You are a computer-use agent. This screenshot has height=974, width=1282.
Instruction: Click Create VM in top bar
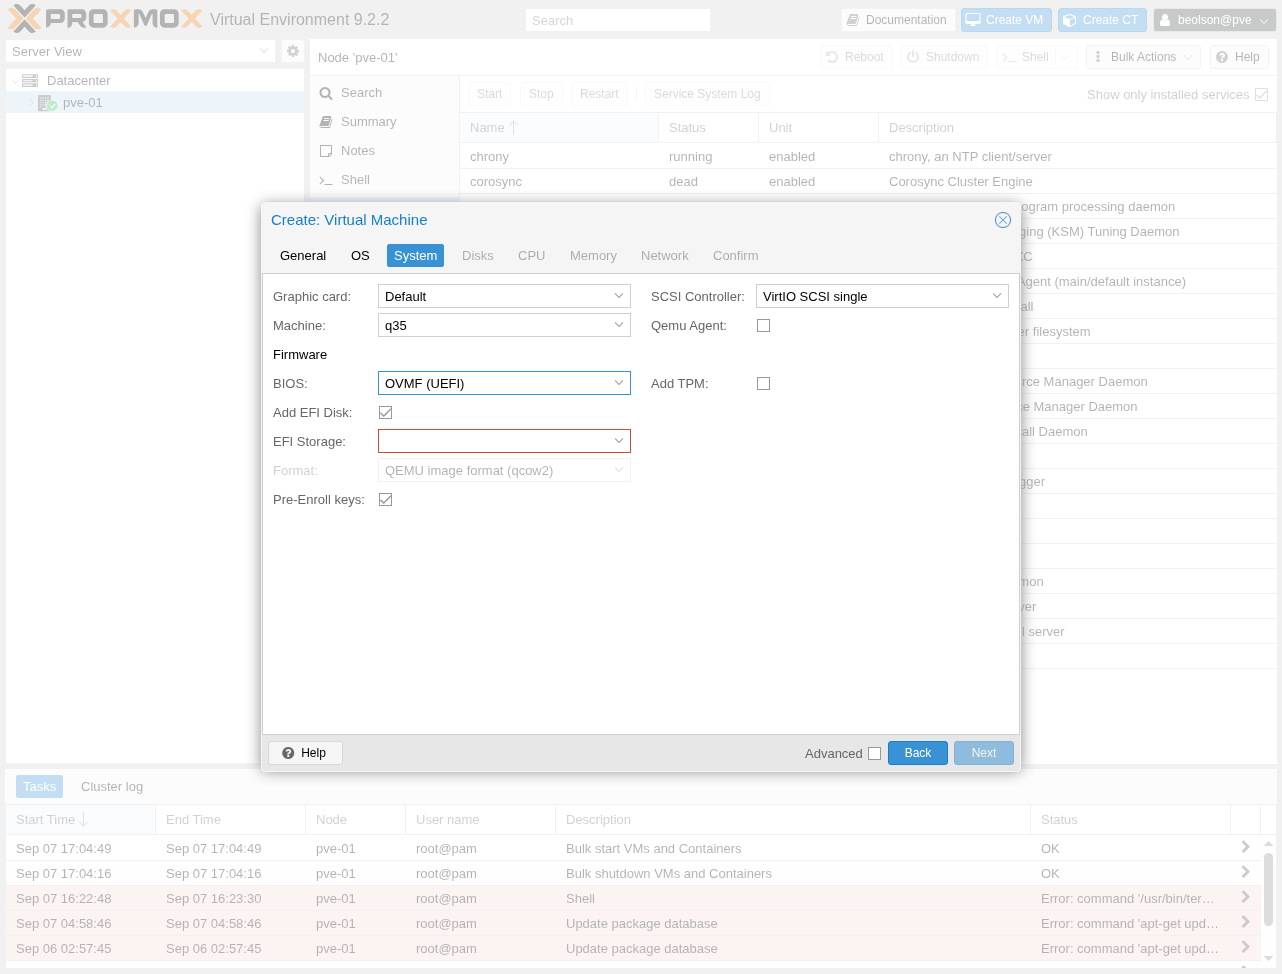coord(1005,20)
